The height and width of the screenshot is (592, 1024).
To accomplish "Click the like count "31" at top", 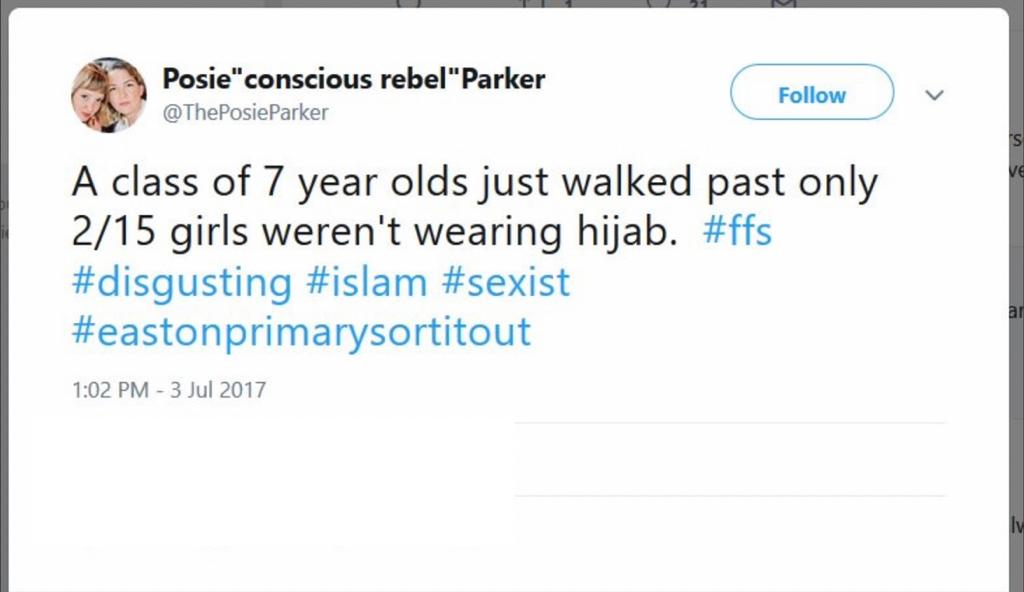I will click(692, 4).
